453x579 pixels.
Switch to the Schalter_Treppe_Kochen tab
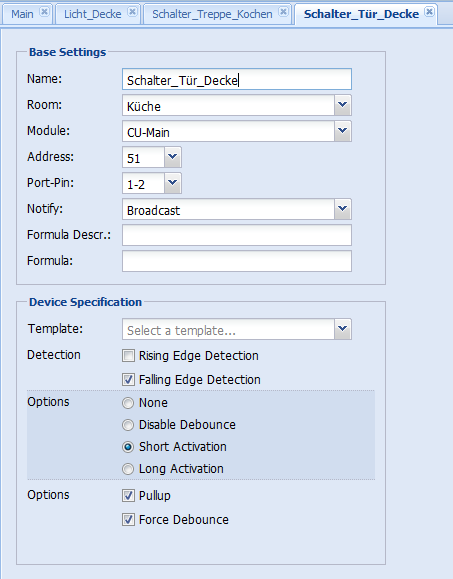point(212,14)
